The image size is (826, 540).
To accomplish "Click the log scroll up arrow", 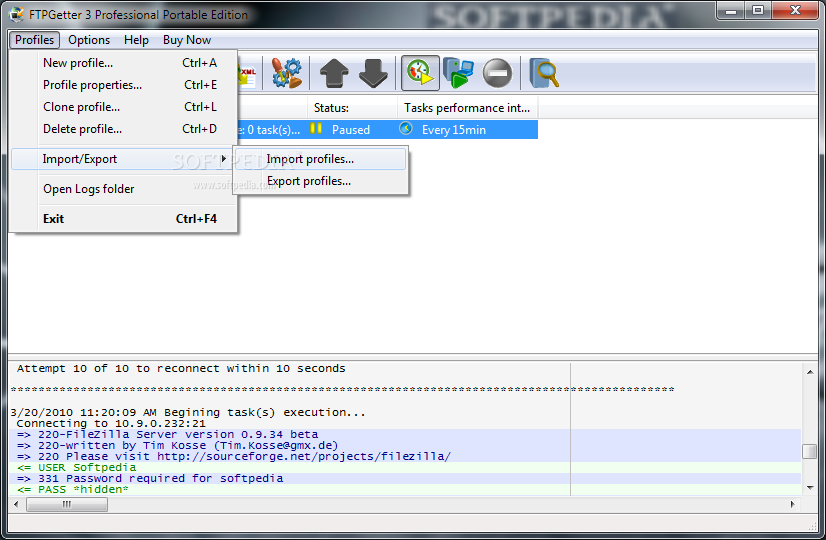I will pos(810,372).
